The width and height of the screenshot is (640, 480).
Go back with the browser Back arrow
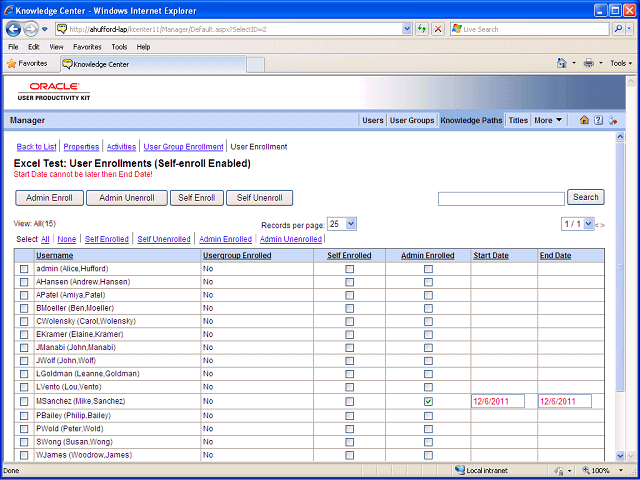coord(13,29)
